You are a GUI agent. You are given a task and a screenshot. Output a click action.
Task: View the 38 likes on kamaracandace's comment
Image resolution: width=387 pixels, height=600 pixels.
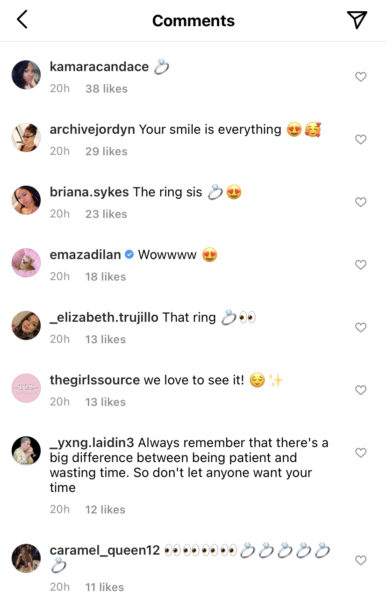(x=106, y=89)
